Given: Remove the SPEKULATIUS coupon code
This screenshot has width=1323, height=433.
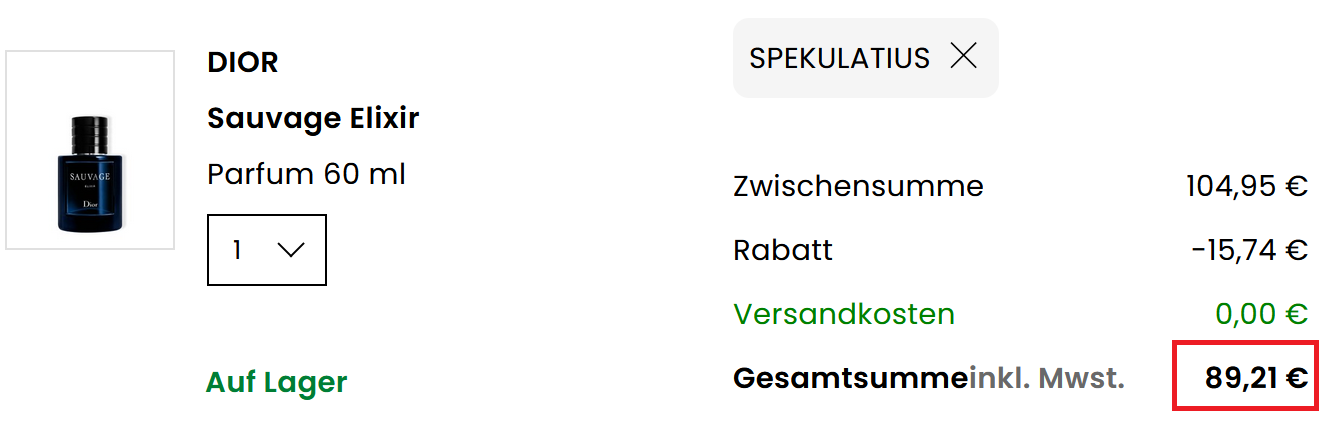Looking at the screenshot, I should [x=963, y=57].
